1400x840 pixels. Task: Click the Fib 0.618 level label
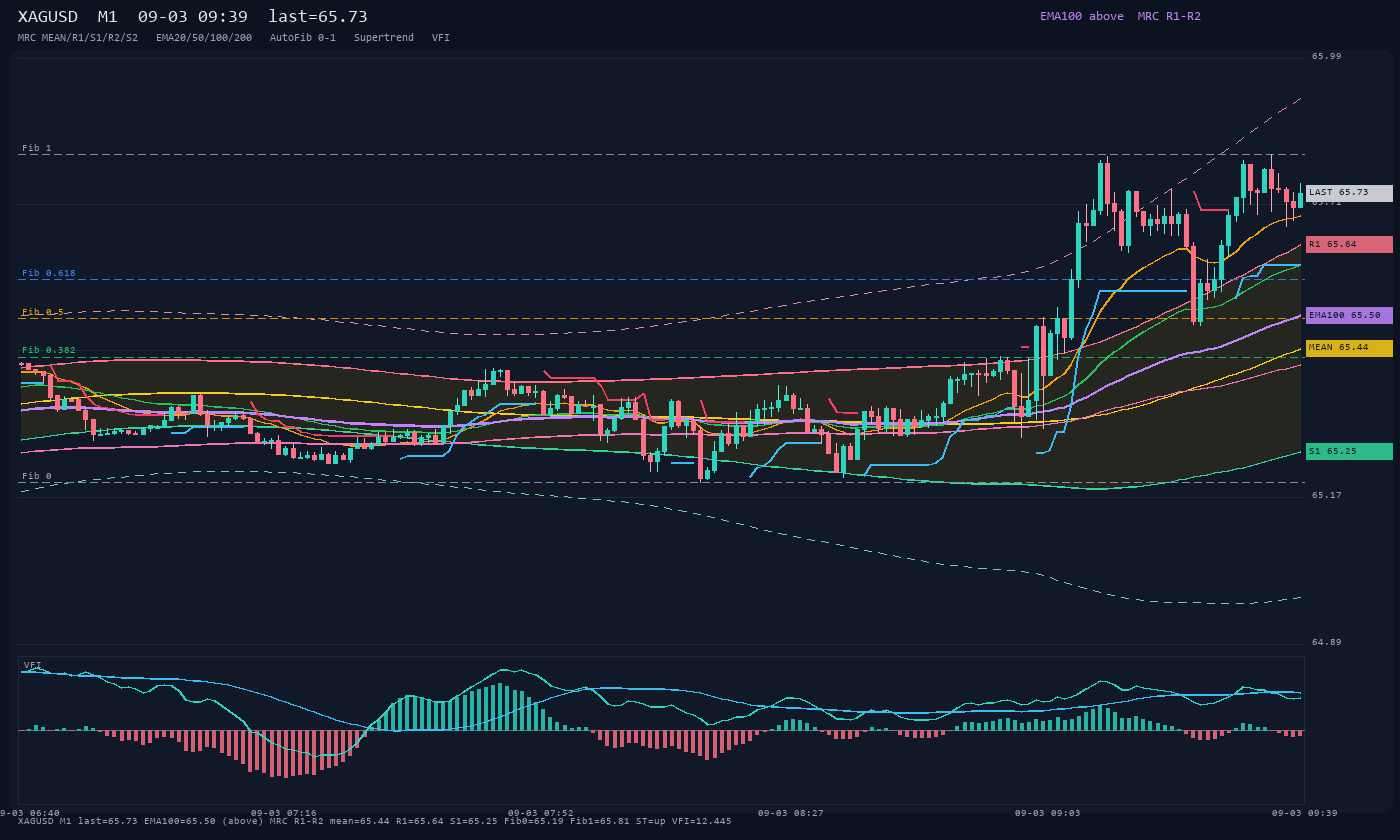(49, 273)
